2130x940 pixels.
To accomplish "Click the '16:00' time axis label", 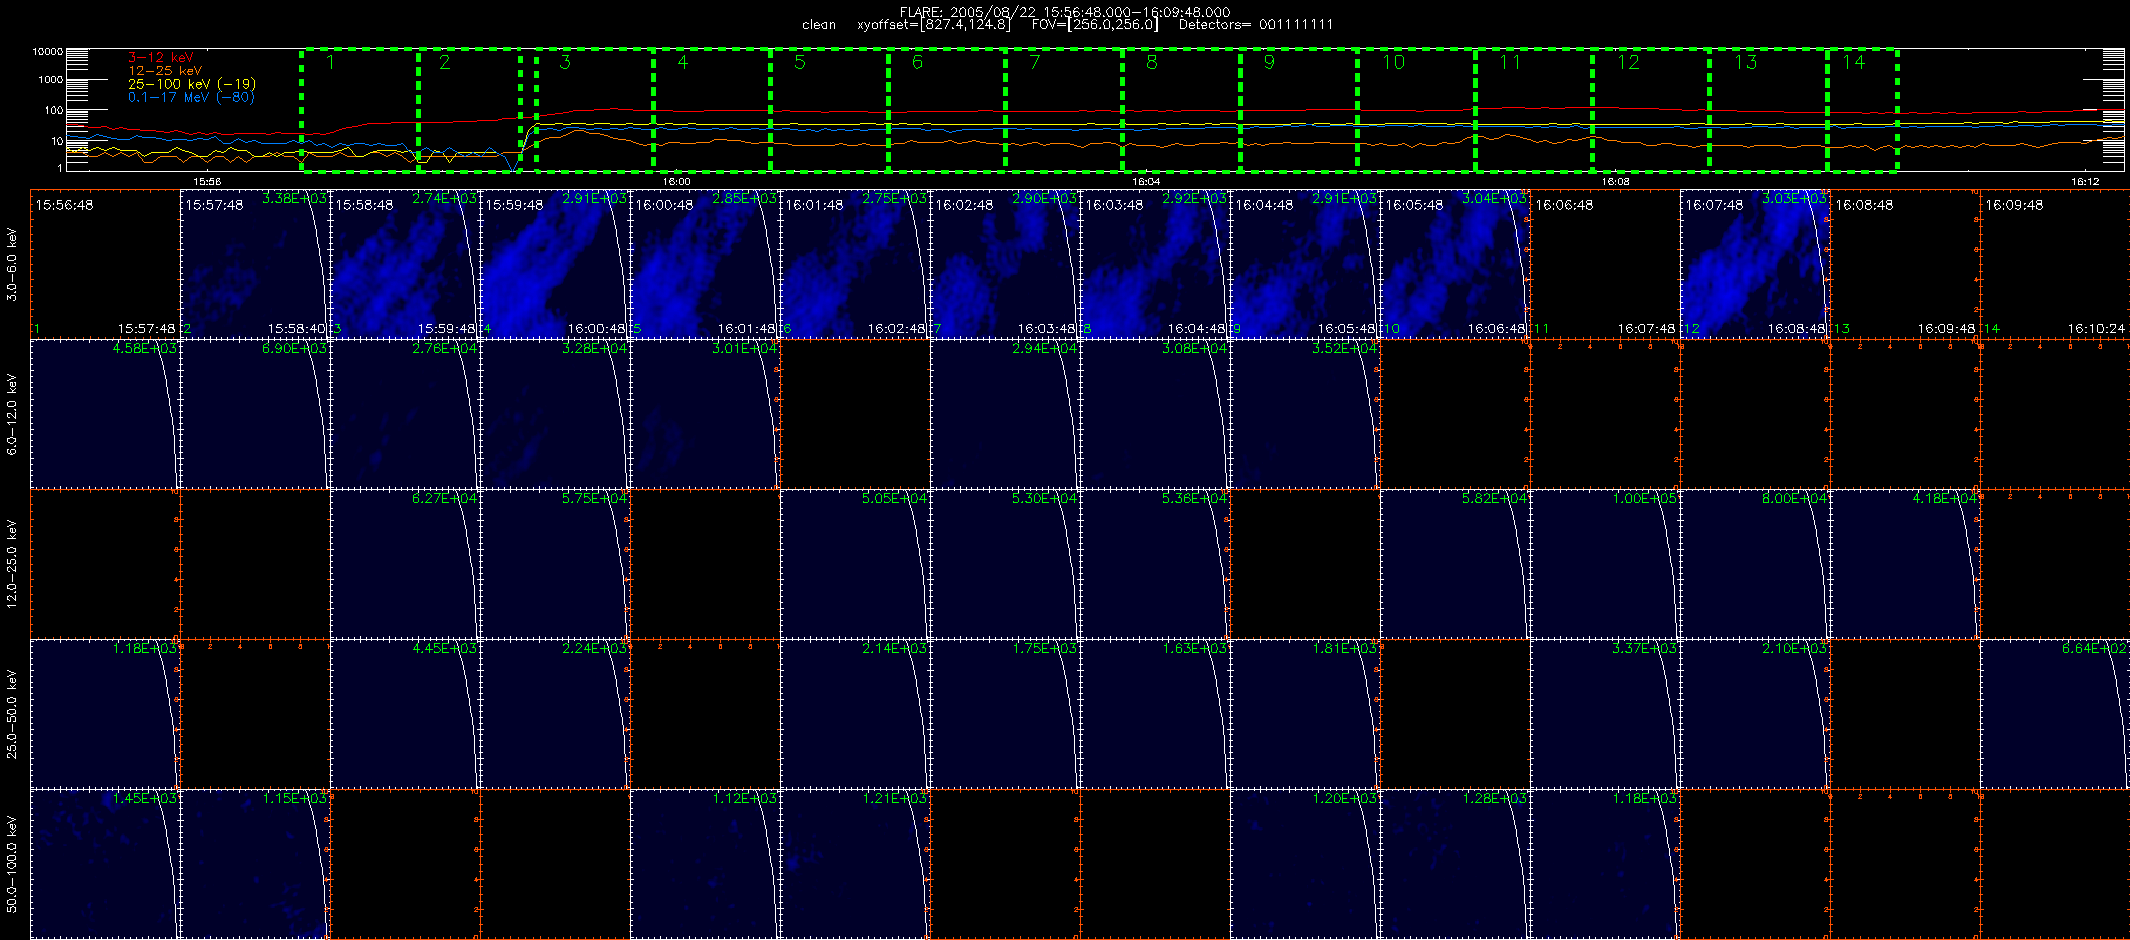I will tap(677, 182).
